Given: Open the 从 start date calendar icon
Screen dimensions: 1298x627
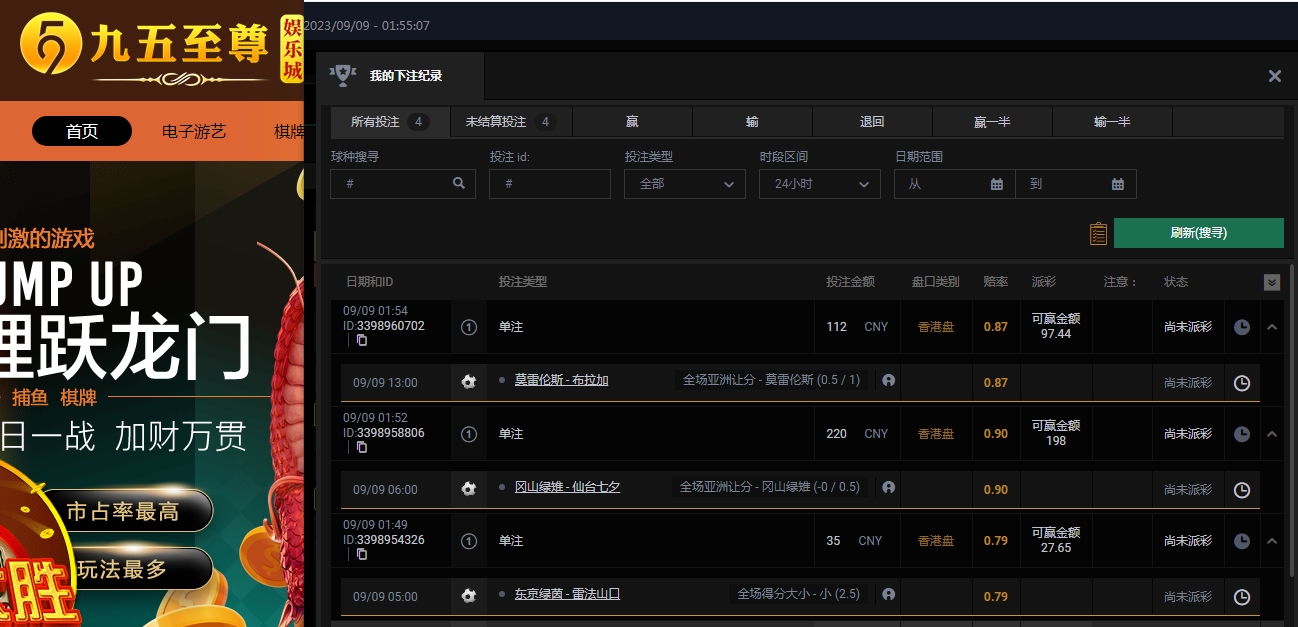Looking at the screenshot, I should click(996, 184).
